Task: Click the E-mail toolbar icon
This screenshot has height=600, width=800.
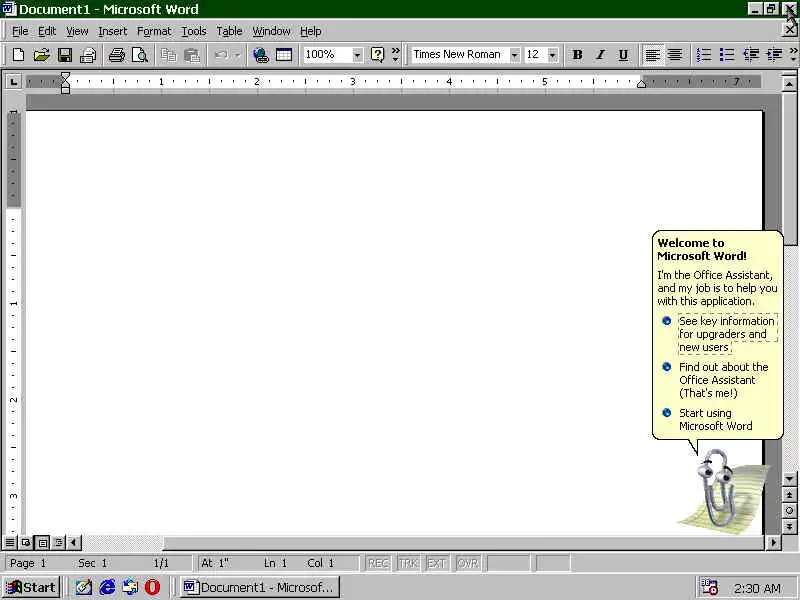Action: (x=88, y=55)
